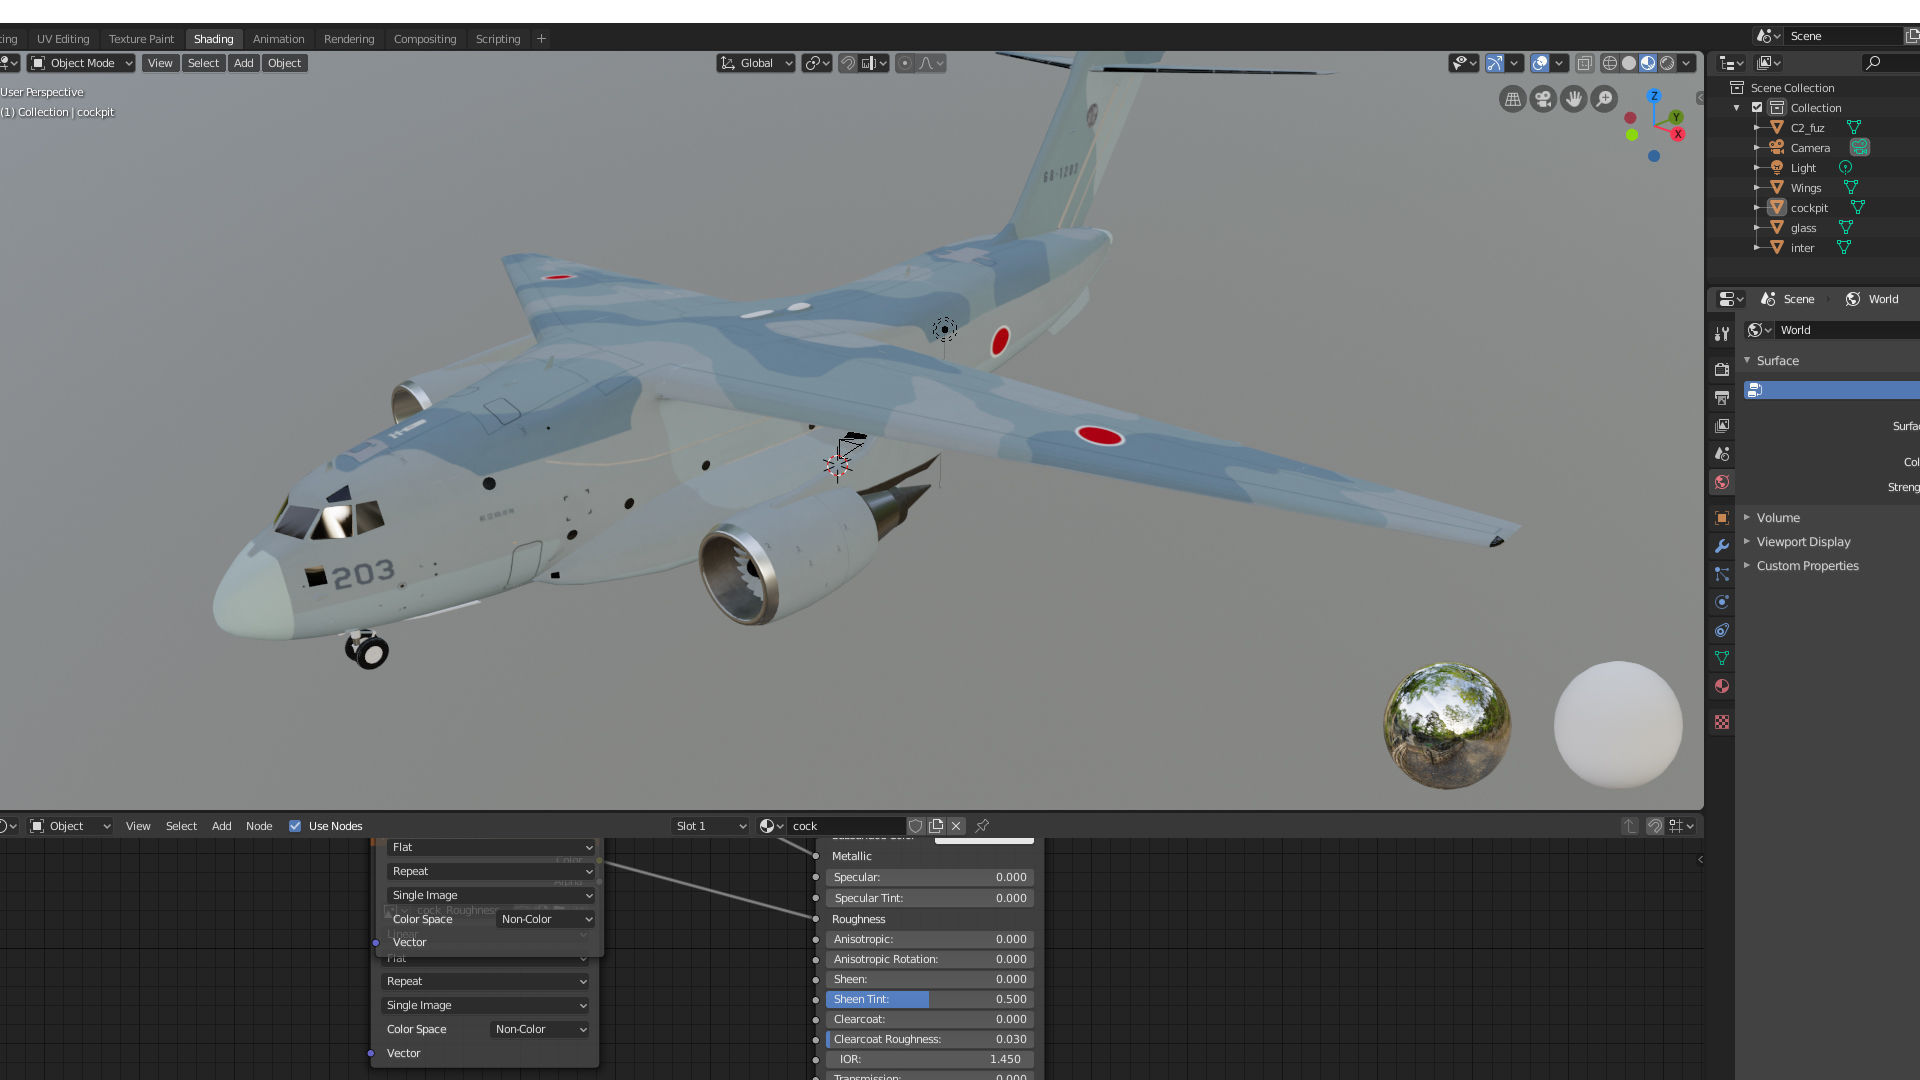This screenshot has height=1080, width=1920.
Task: Adjust the Specular value slider
Action: click(929, 877)
